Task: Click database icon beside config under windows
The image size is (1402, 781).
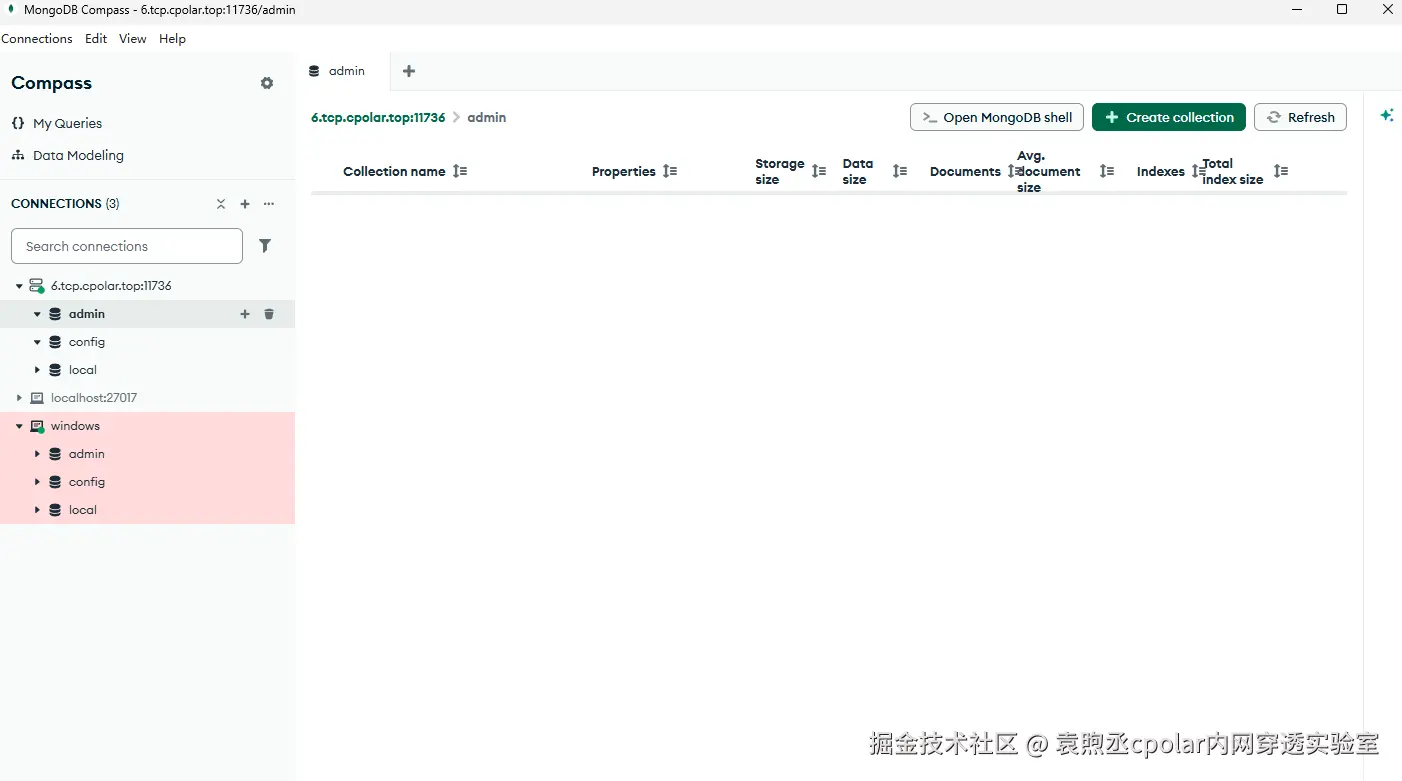Action: coord(55,482)
